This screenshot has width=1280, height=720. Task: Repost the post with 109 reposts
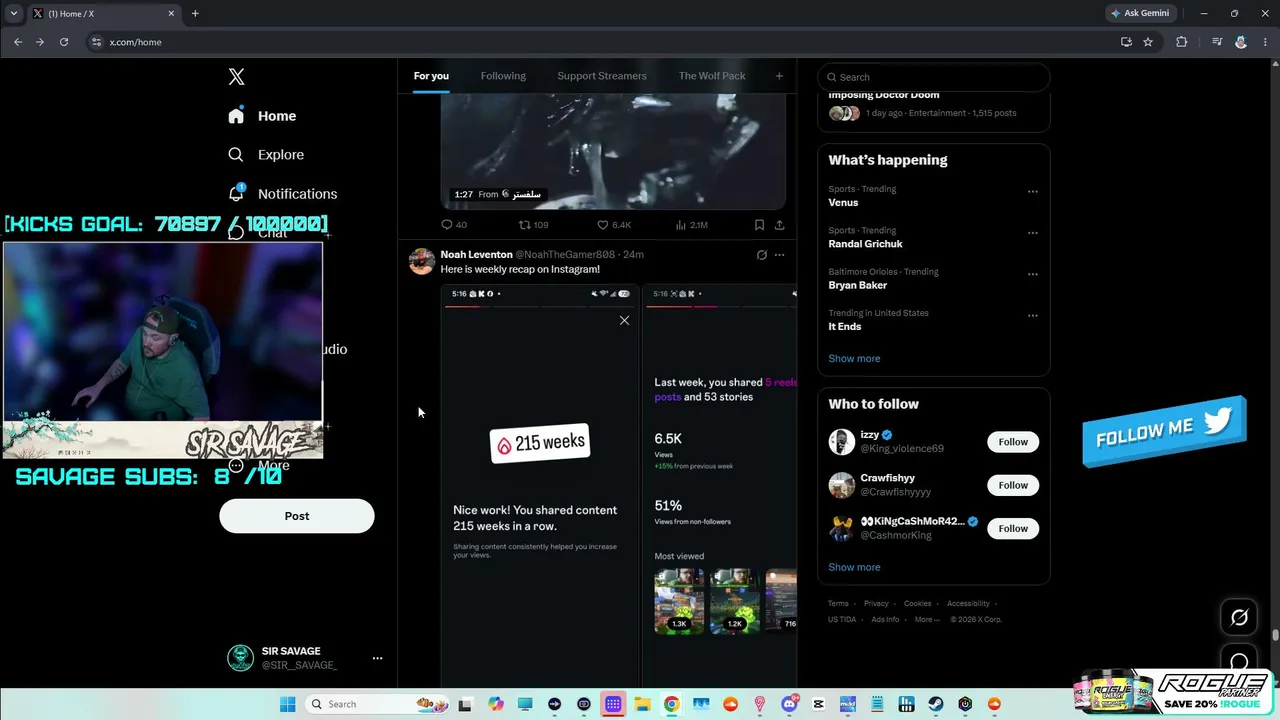point(533,225)
